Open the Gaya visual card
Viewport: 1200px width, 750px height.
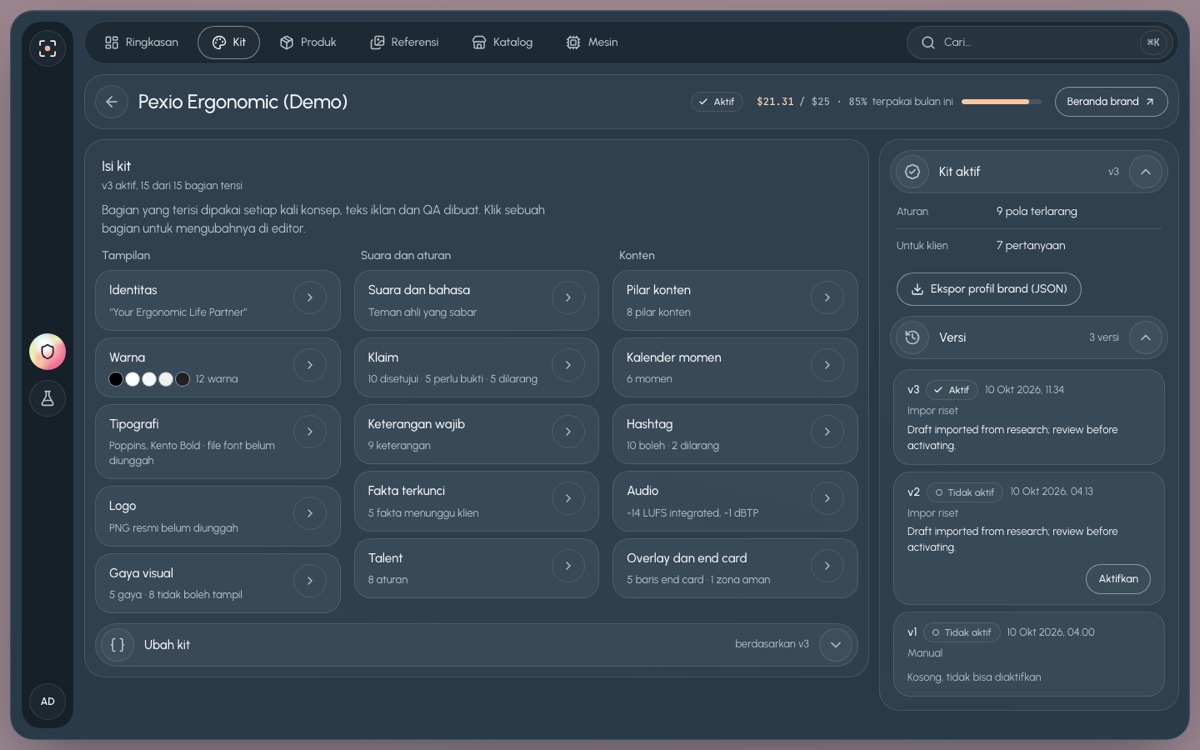[x=218, y=583]
